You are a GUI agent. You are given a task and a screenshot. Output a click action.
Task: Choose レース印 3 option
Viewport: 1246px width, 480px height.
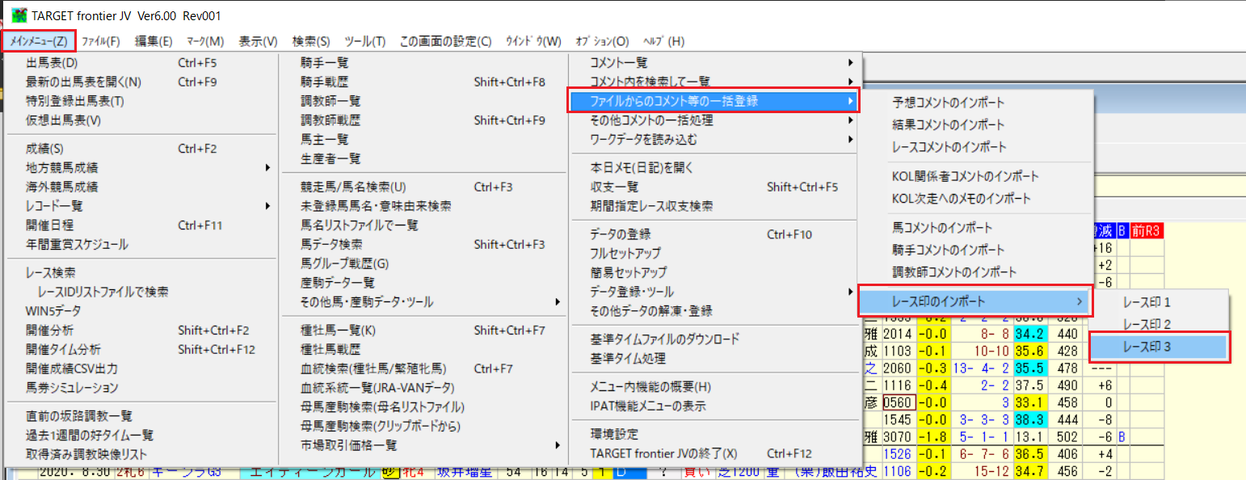click(1159, 347)
